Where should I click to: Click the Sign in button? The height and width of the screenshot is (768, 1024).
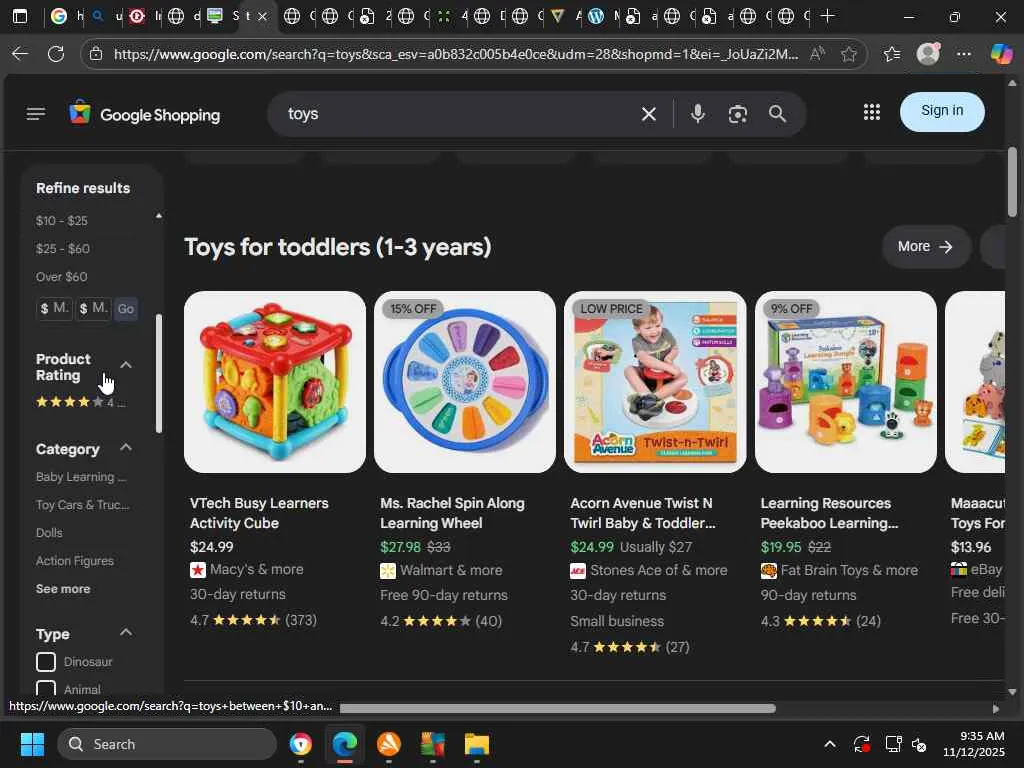pyautogui.click(x=942, y=112)
